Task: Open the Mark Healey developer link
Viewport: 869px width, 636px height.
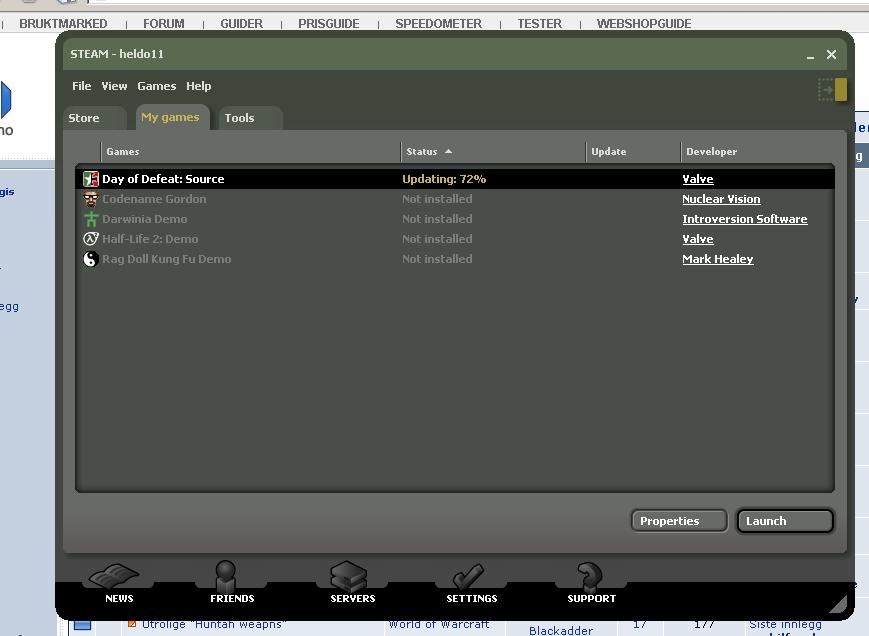Action: point(718,259)
